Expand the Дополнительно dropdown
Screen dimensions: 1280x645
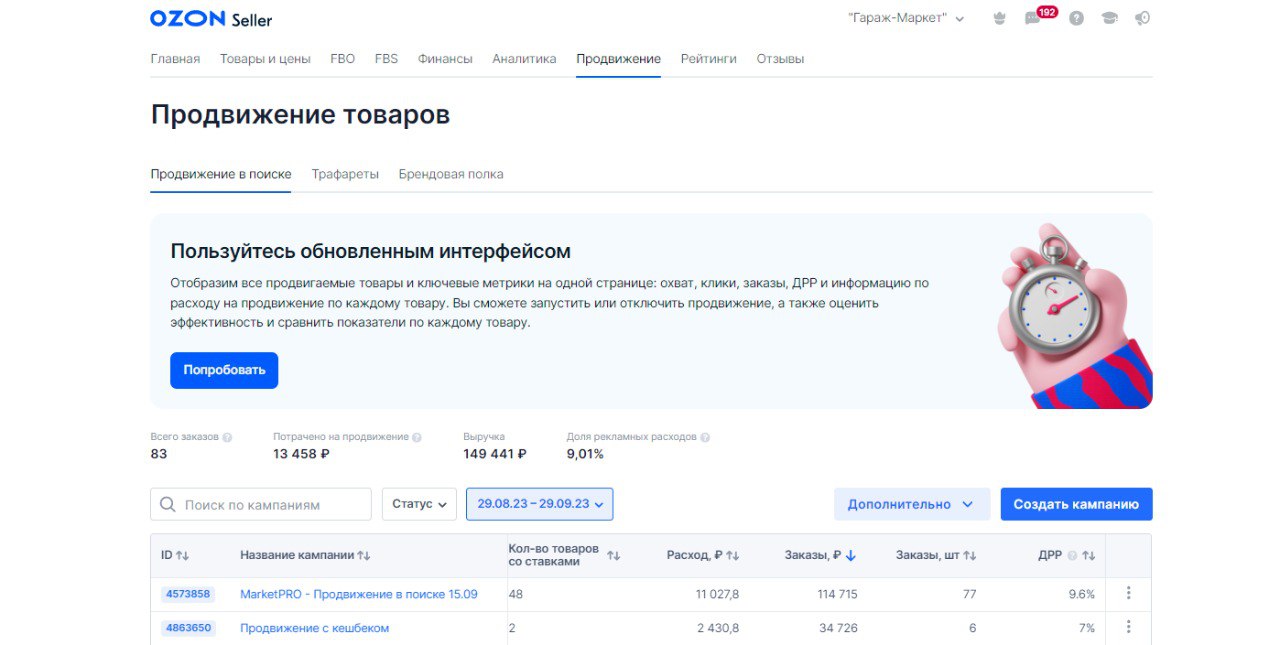coord(912,504)
